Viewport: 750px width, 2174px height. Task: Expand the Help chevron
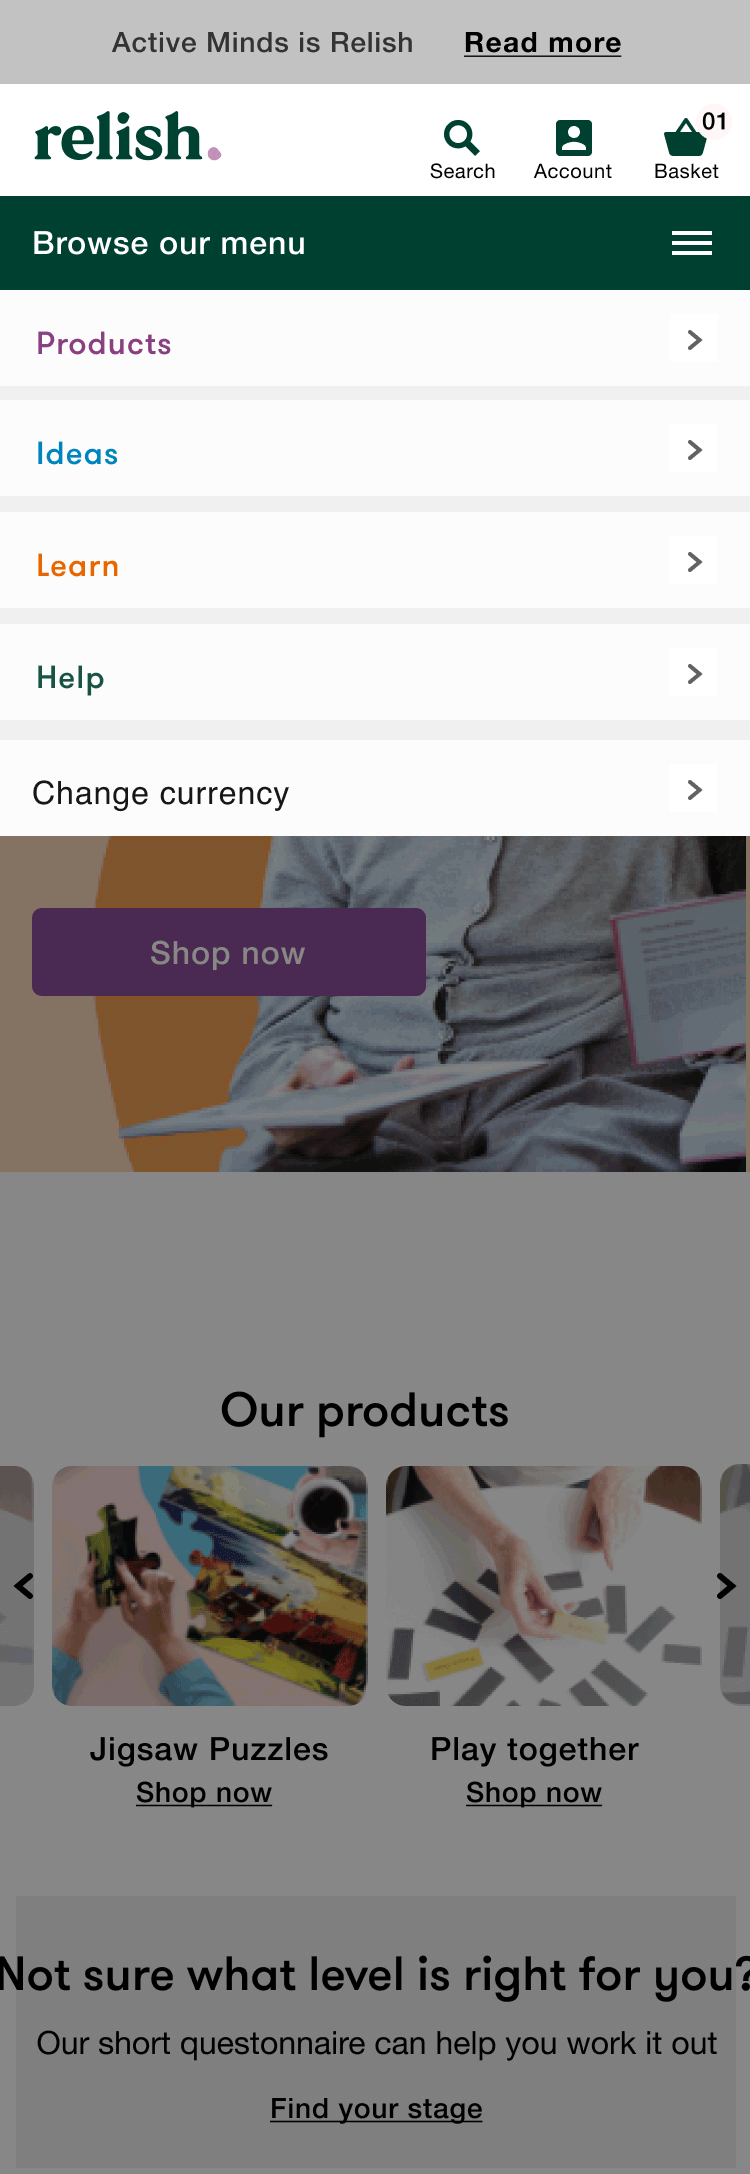[x=695, y=674]
